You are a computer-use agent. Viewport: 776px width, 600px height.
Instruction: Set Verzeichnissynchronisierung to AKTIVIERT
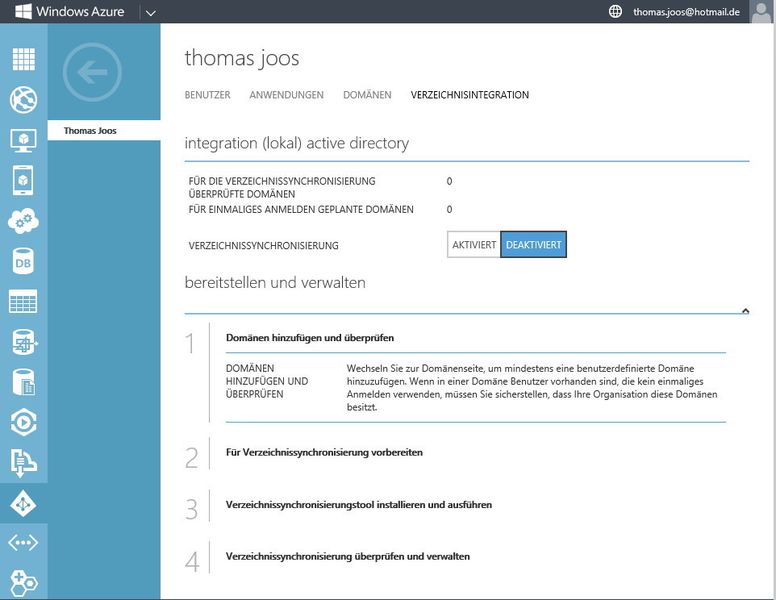coord(474,245)
